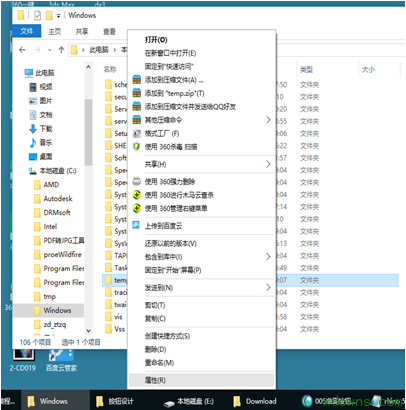
Task: Choose 重命名(M) in context menu
Action: [202, 363]
